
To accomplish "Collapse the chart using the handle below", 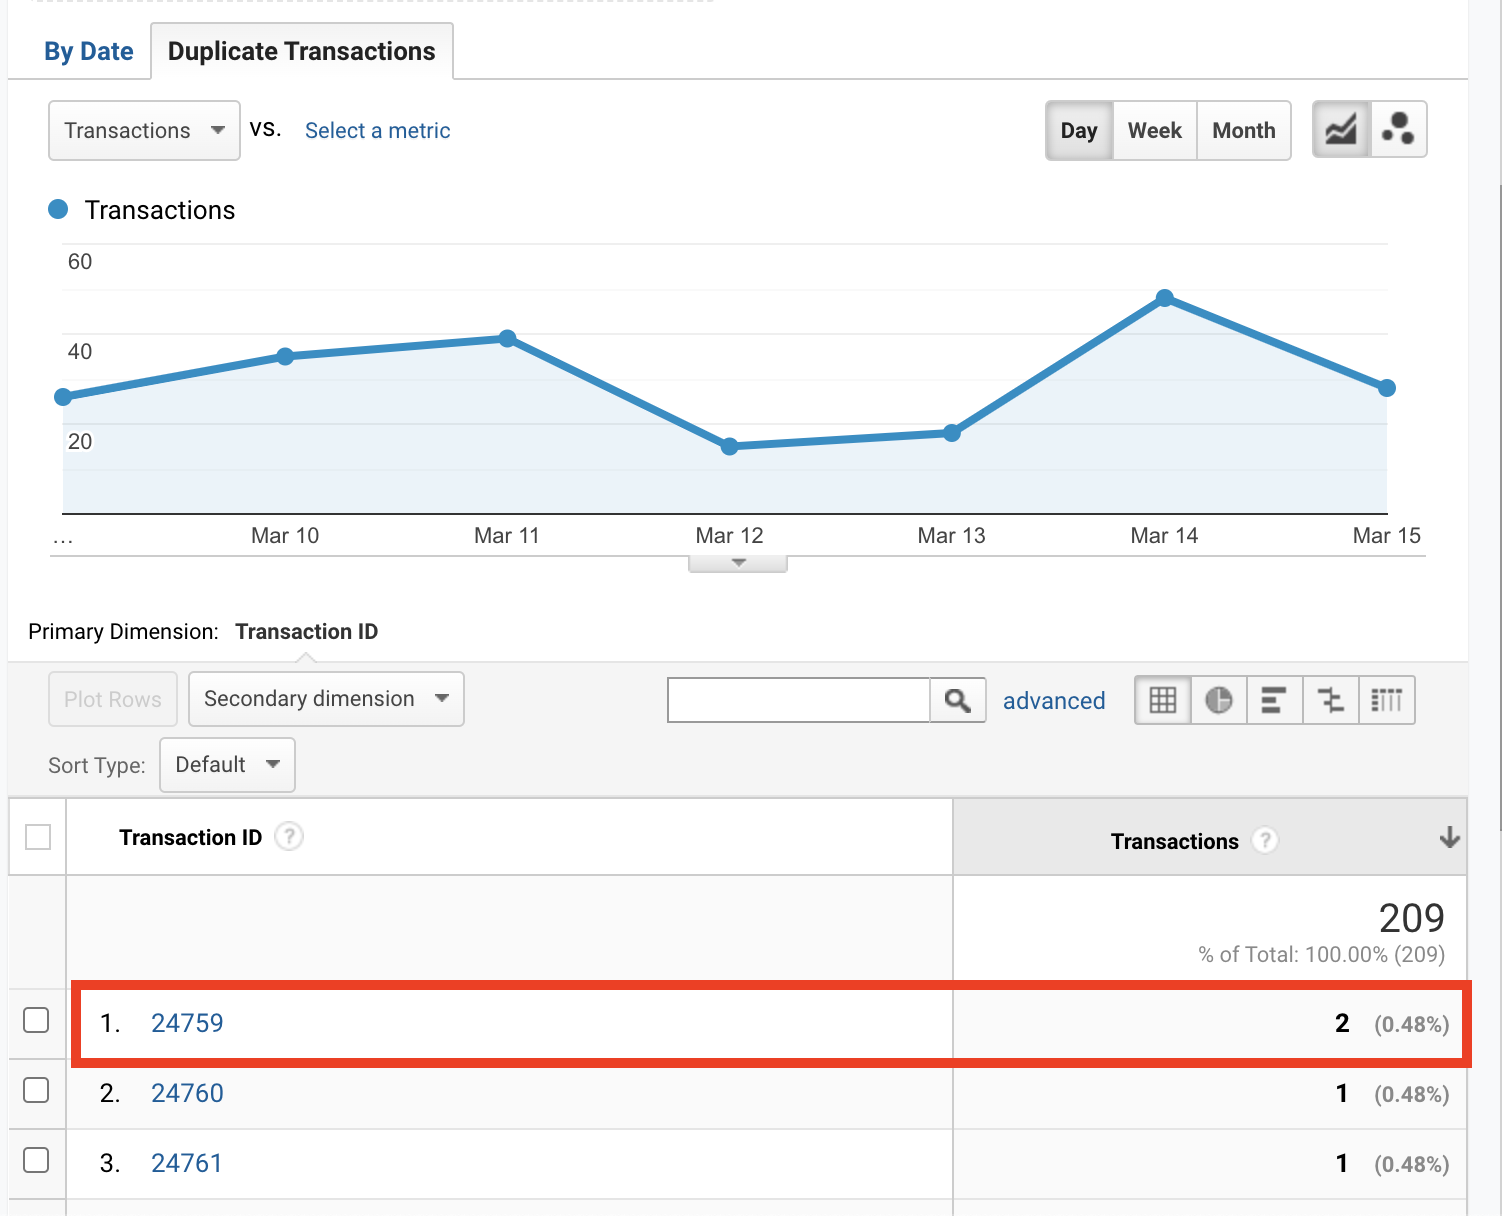I will pyautogui.click(x=738, y=563).
